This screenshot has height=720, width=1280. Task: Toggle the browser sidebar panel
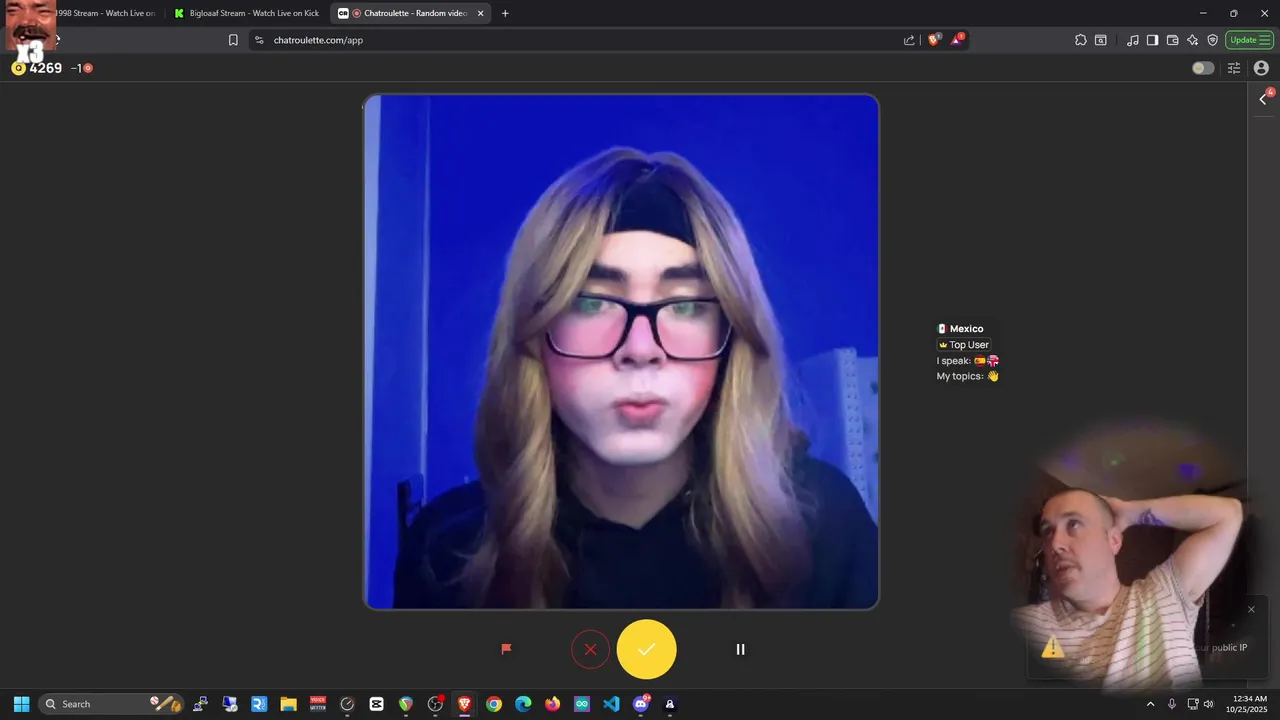1152,40
